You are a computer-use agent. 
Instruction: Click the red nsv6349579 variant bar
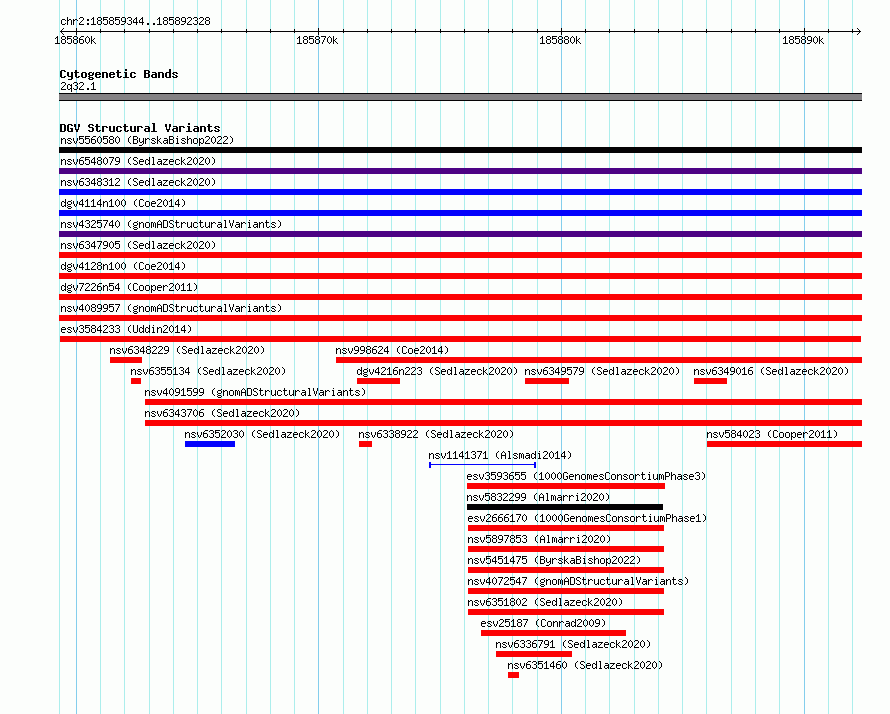coord(547,381)
